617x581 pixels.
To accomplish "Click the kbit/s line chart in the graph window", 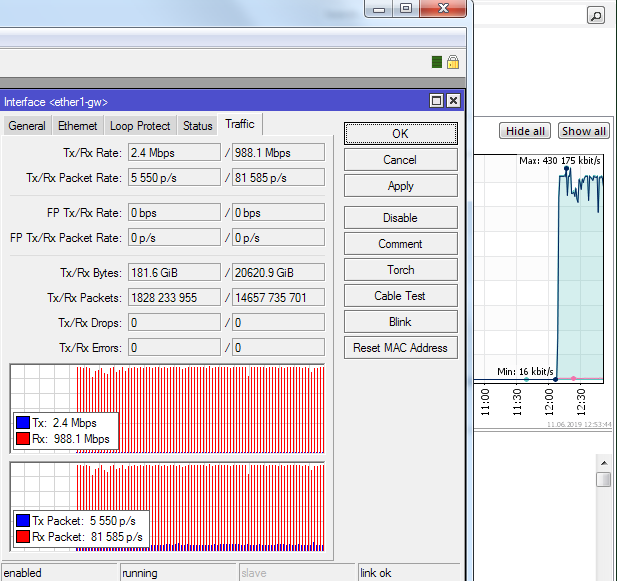I will 538,268.
